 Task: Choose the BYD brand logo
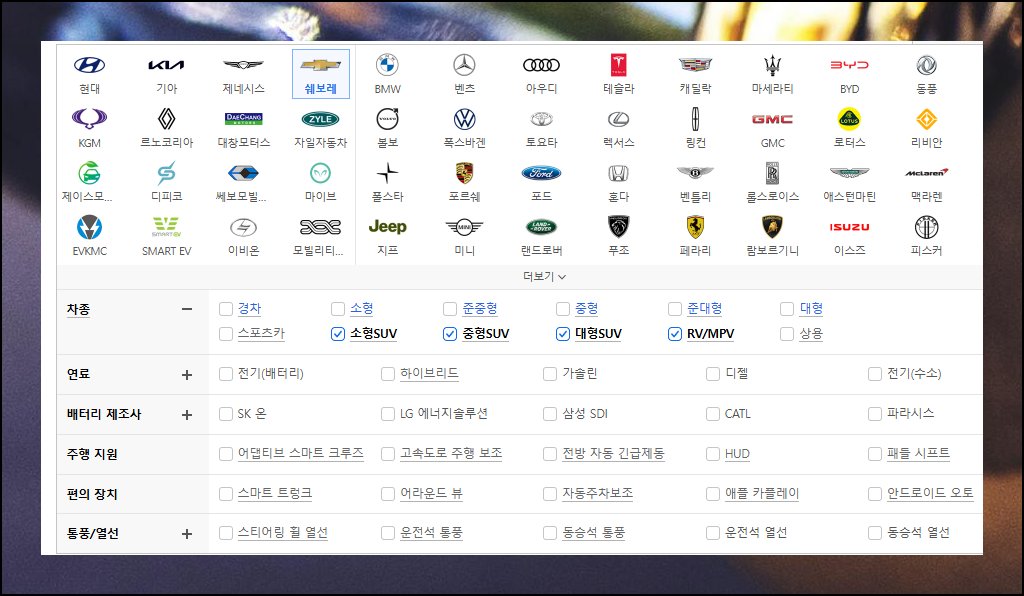[x=850, y=65]
